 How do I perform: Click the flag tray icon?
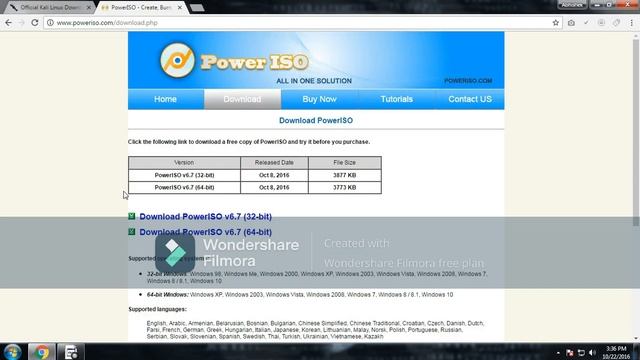click(x=570, y=353)
